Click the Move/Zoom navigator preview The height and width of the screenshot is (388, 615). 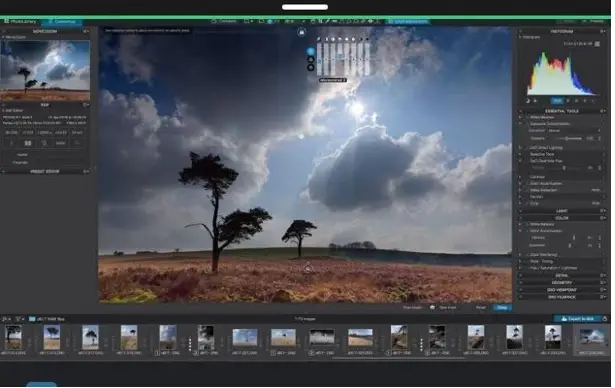(45, 71)
